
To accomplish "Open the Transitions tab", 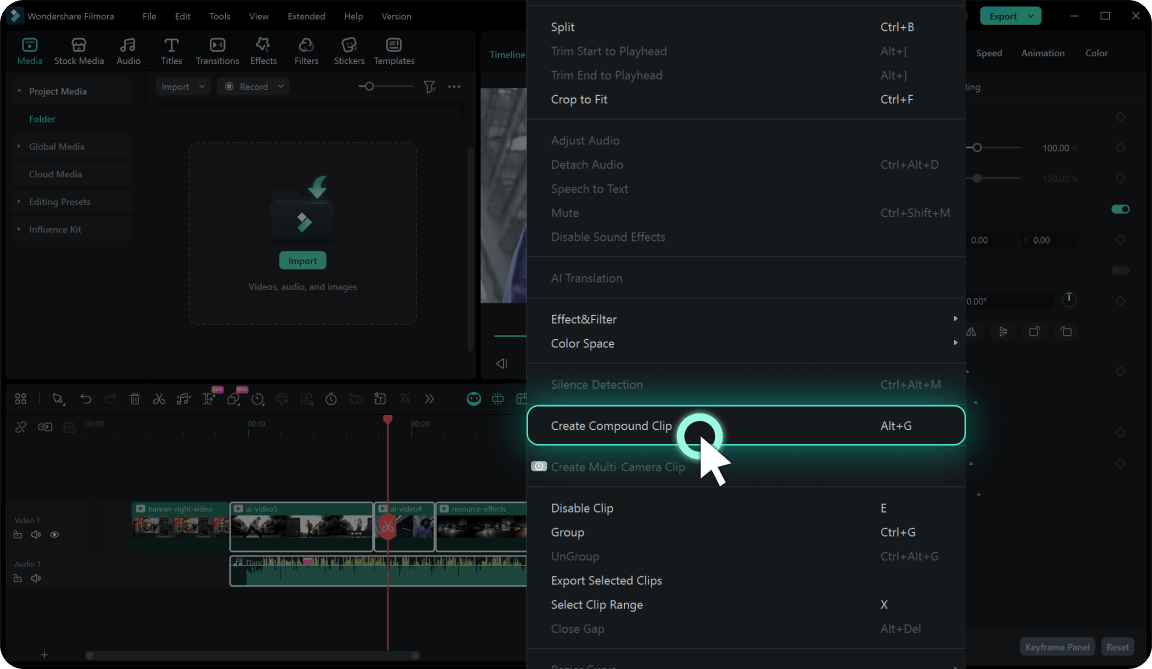I will click(x=217, y=51).
